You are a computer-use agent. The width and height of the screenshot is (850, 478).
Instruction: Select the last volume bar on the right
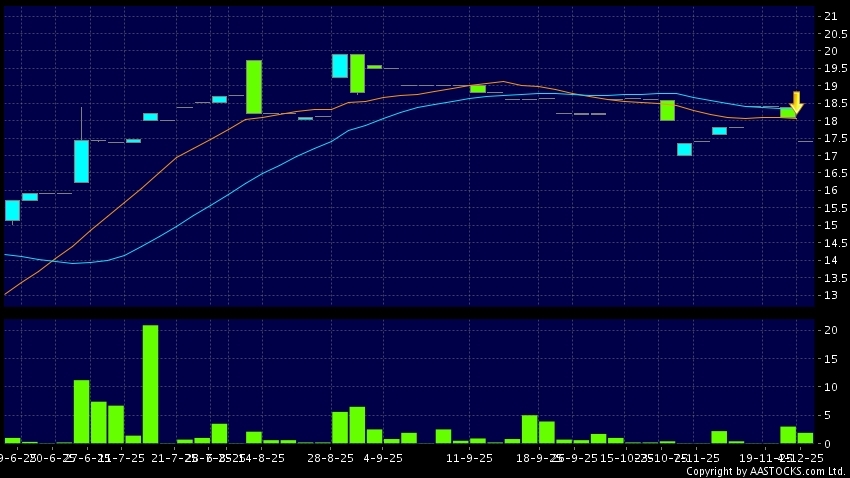(805, 437)
